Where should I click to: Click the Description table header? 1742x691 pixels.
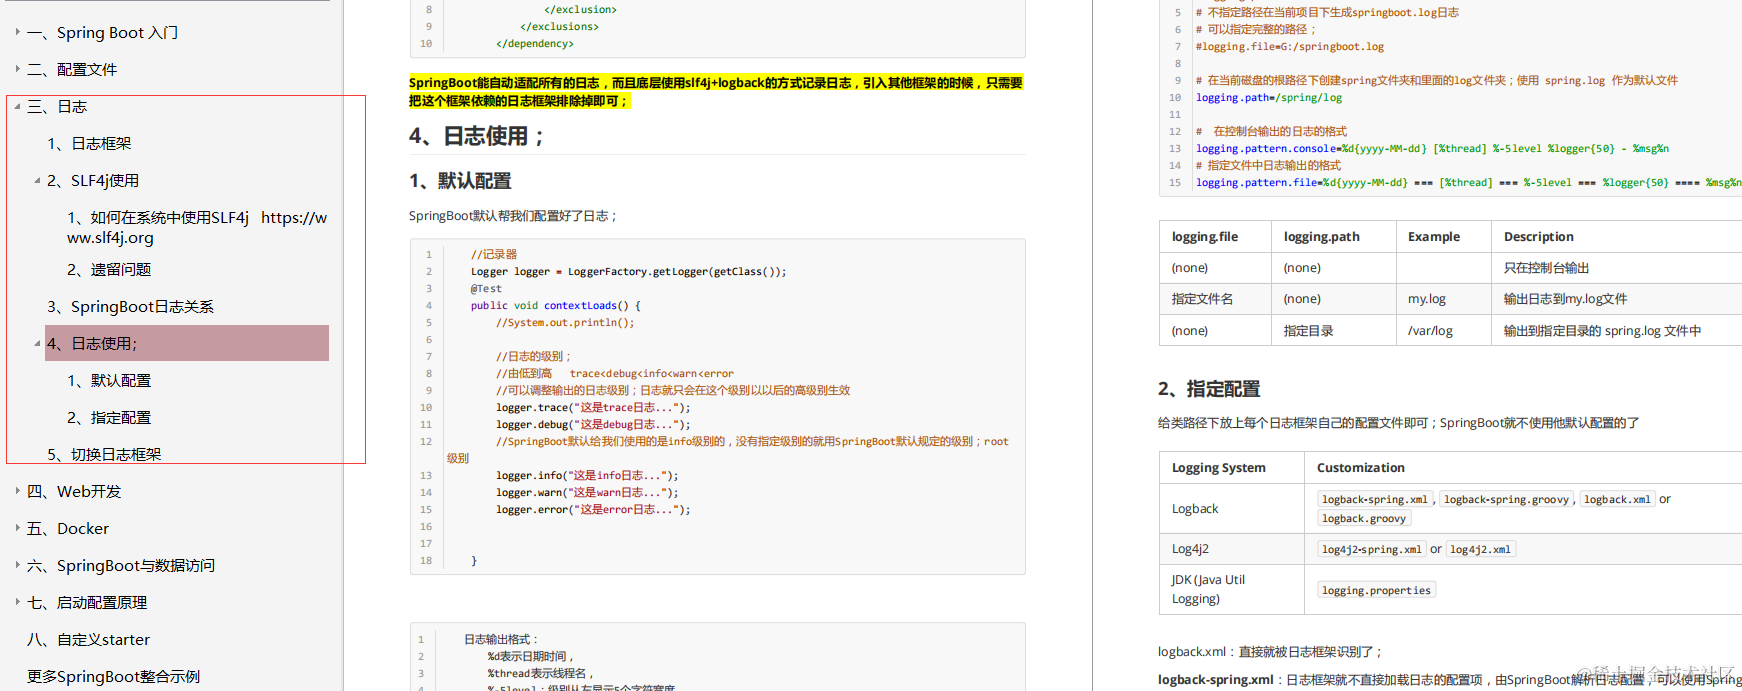[1539, 237]
